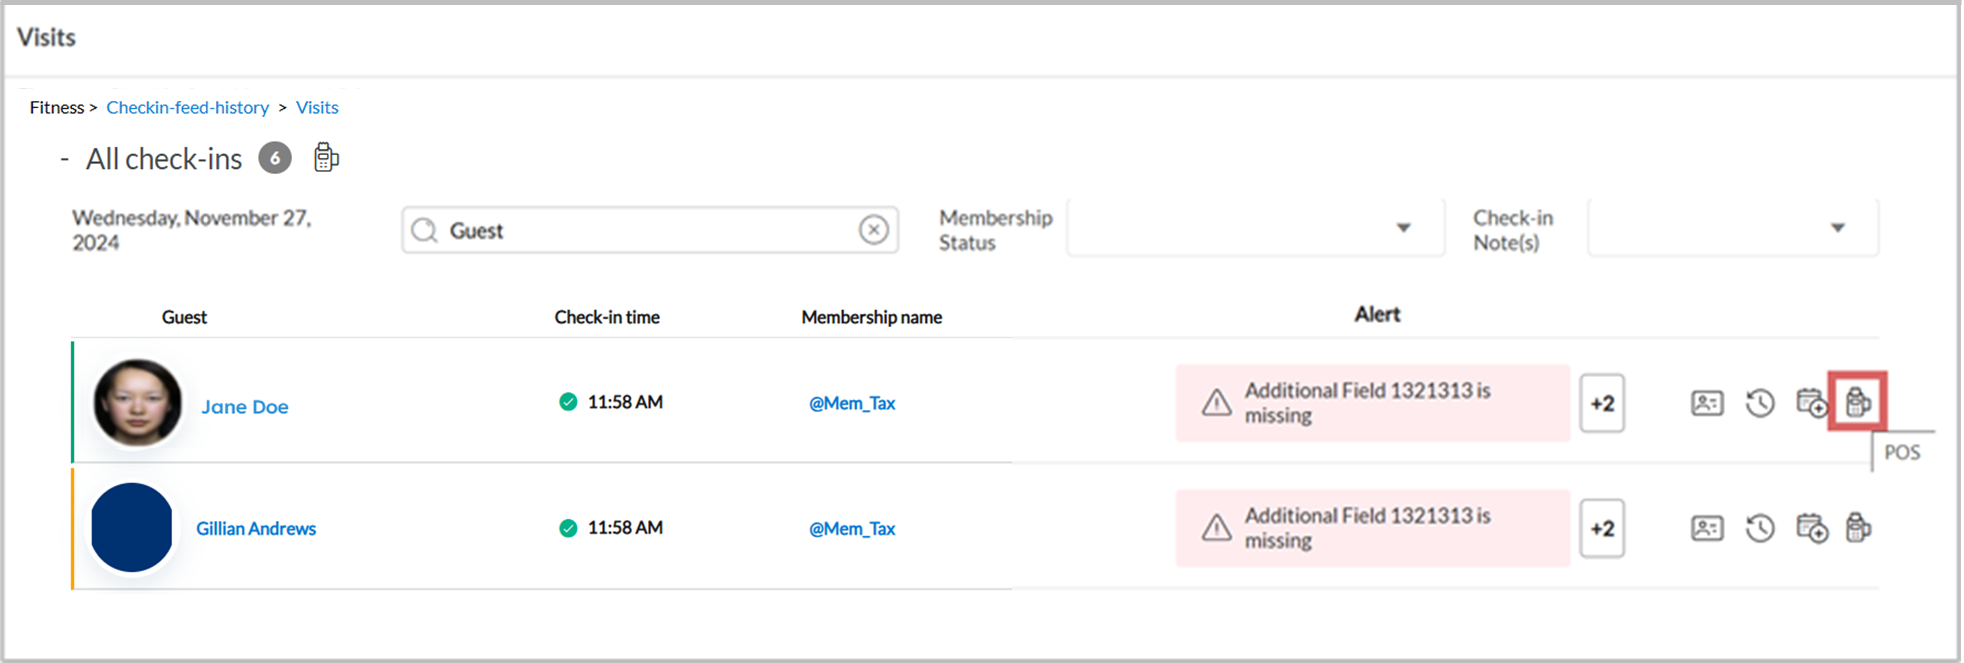The image size is (1964, 663).
Task: Click the Visits breadcrumb link
Action: [x=317, y=107]
